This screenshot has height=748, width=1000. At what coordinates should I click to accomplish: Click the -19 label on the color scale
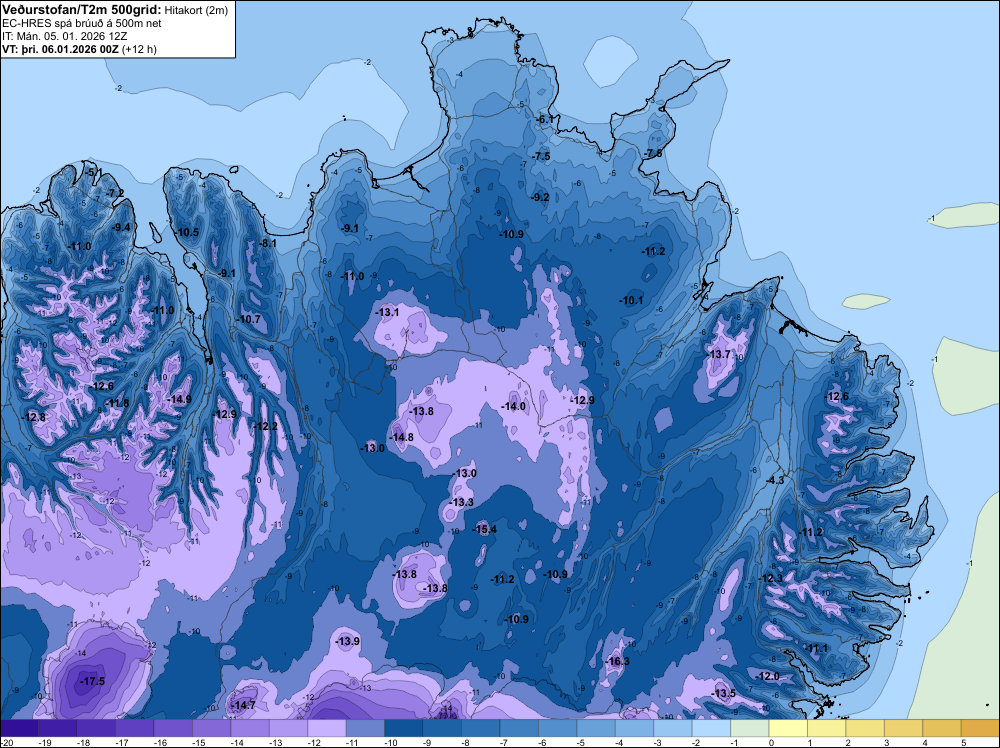(x=45, y=743)
